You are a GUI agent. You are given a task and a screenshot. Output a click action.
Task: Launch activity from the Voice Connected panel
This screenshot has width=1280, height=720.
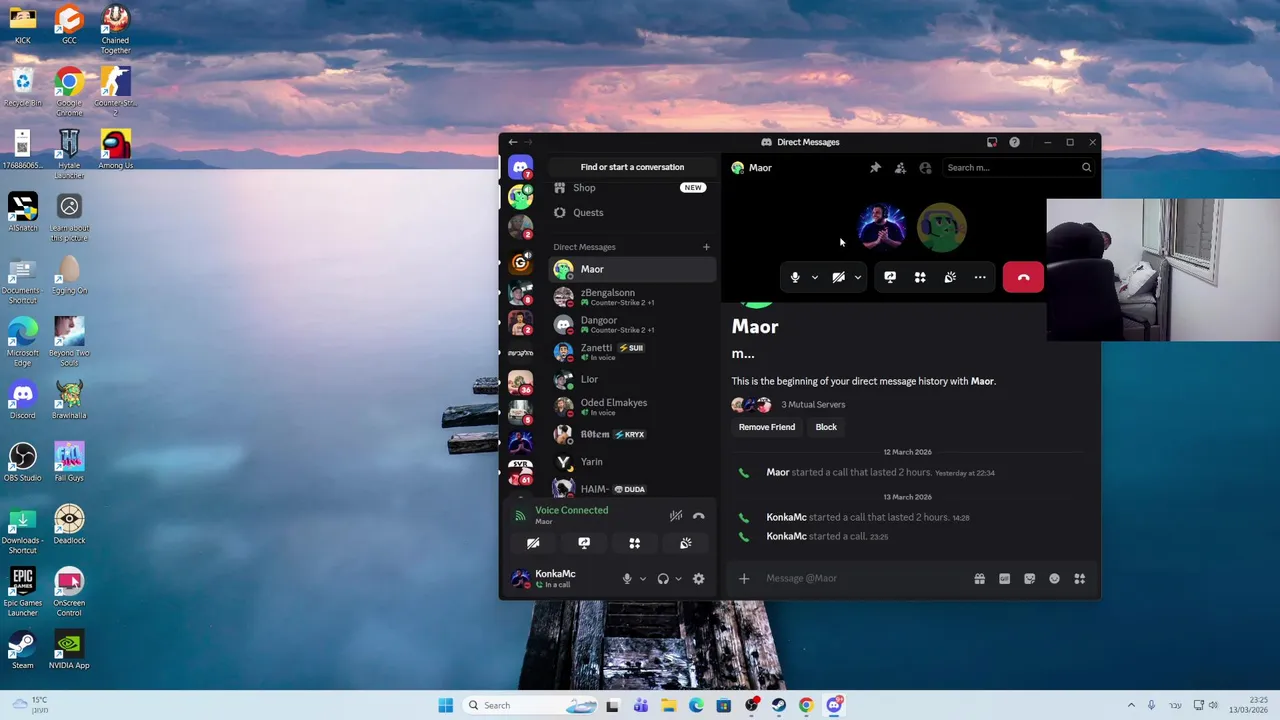[634, 543]
